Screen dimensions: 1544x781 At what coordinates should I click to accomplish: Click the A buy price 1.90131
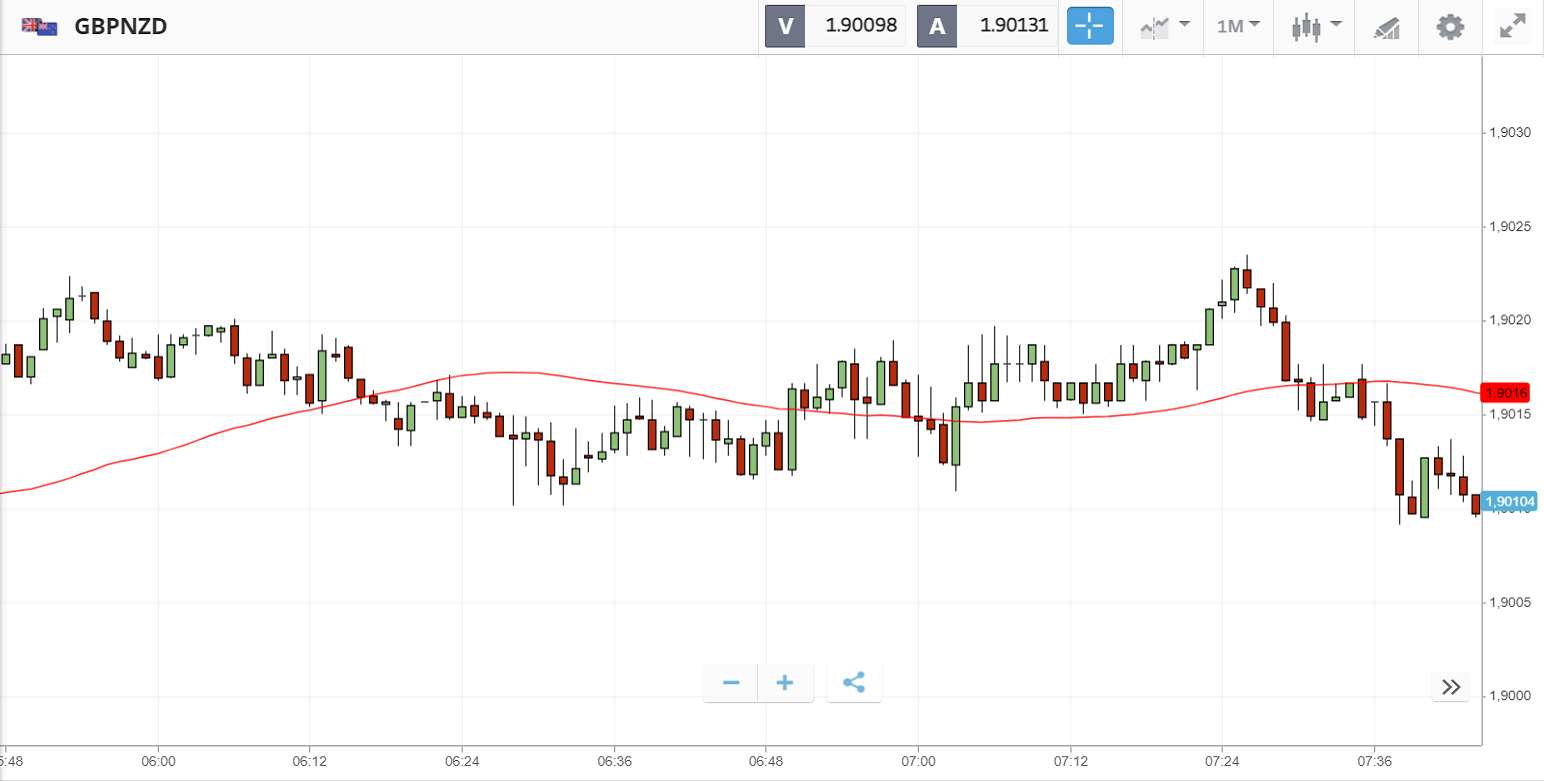(1014, 26)
